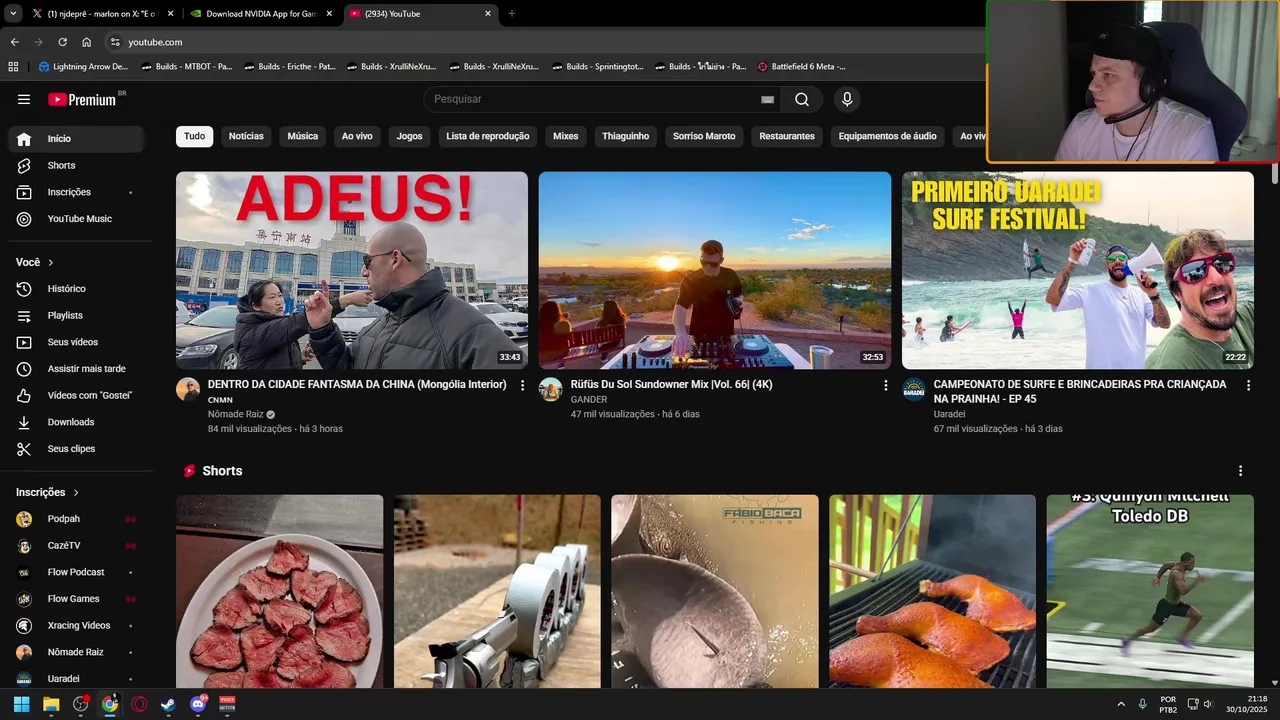Open Xracing Videos subscription

[x=76, y=626]
